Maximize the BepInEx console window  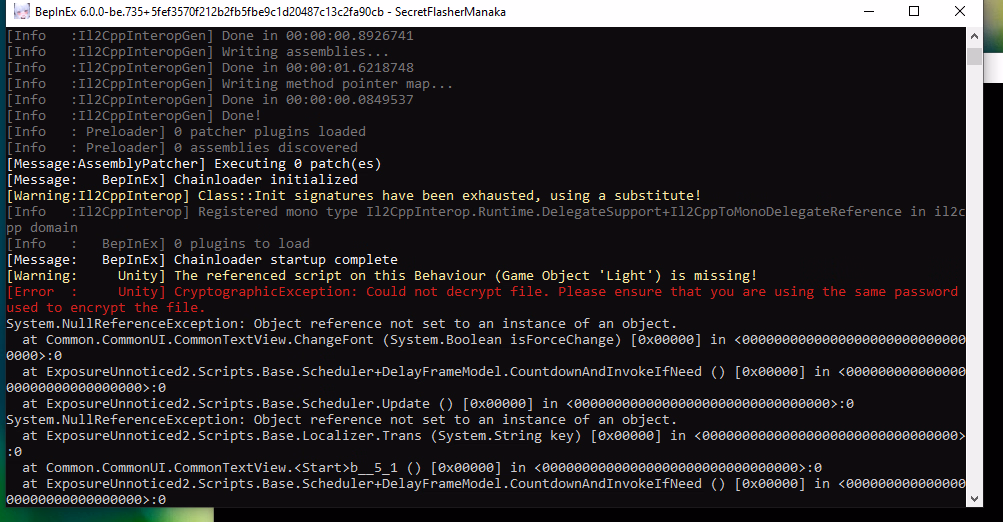[x=914, y=12]
